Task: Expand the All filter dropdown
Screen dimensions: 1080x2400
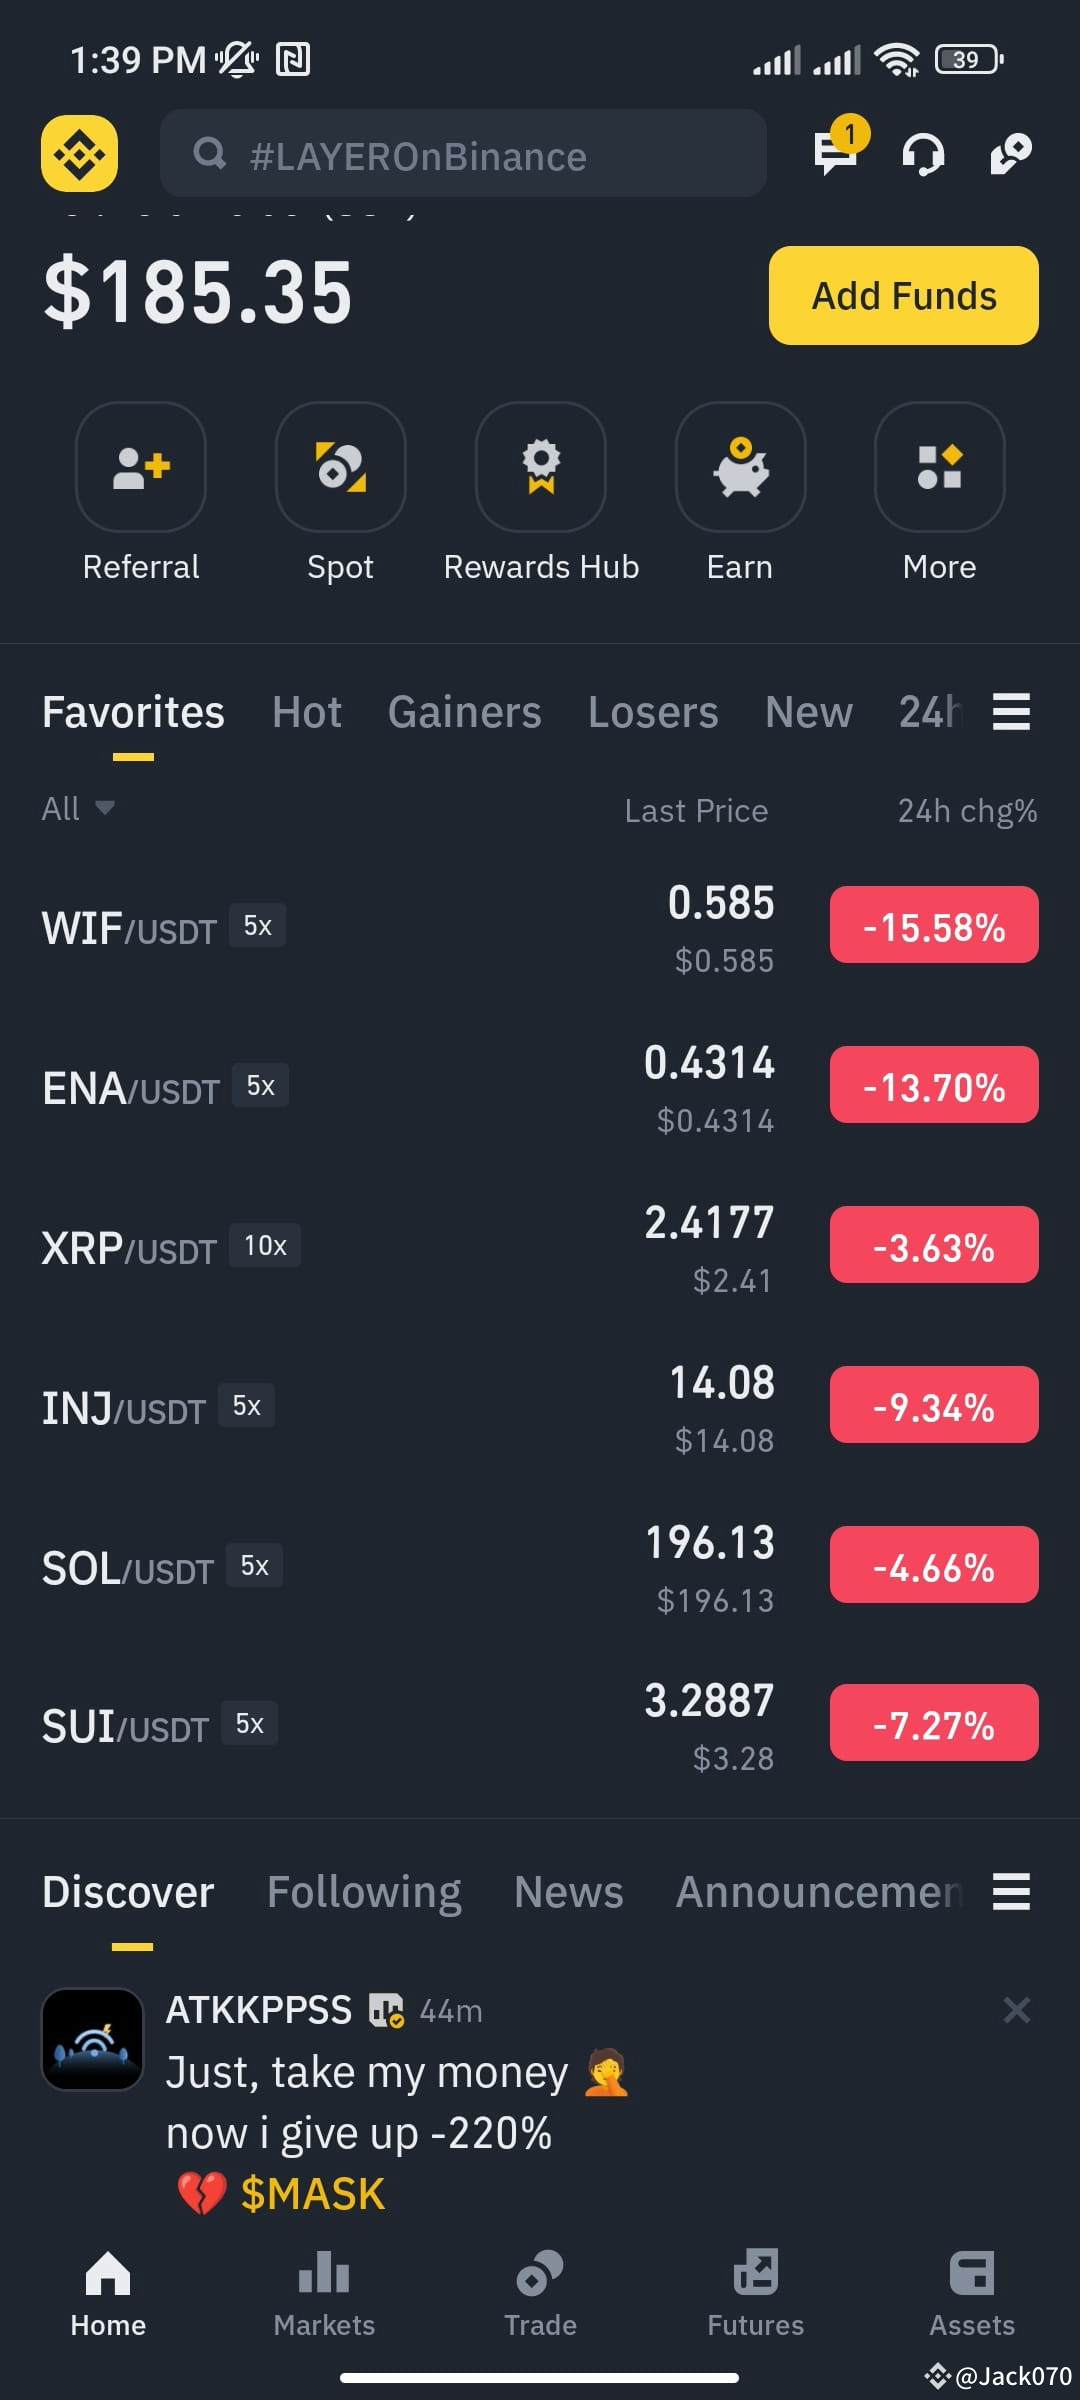Action: (x=78, y=808)
